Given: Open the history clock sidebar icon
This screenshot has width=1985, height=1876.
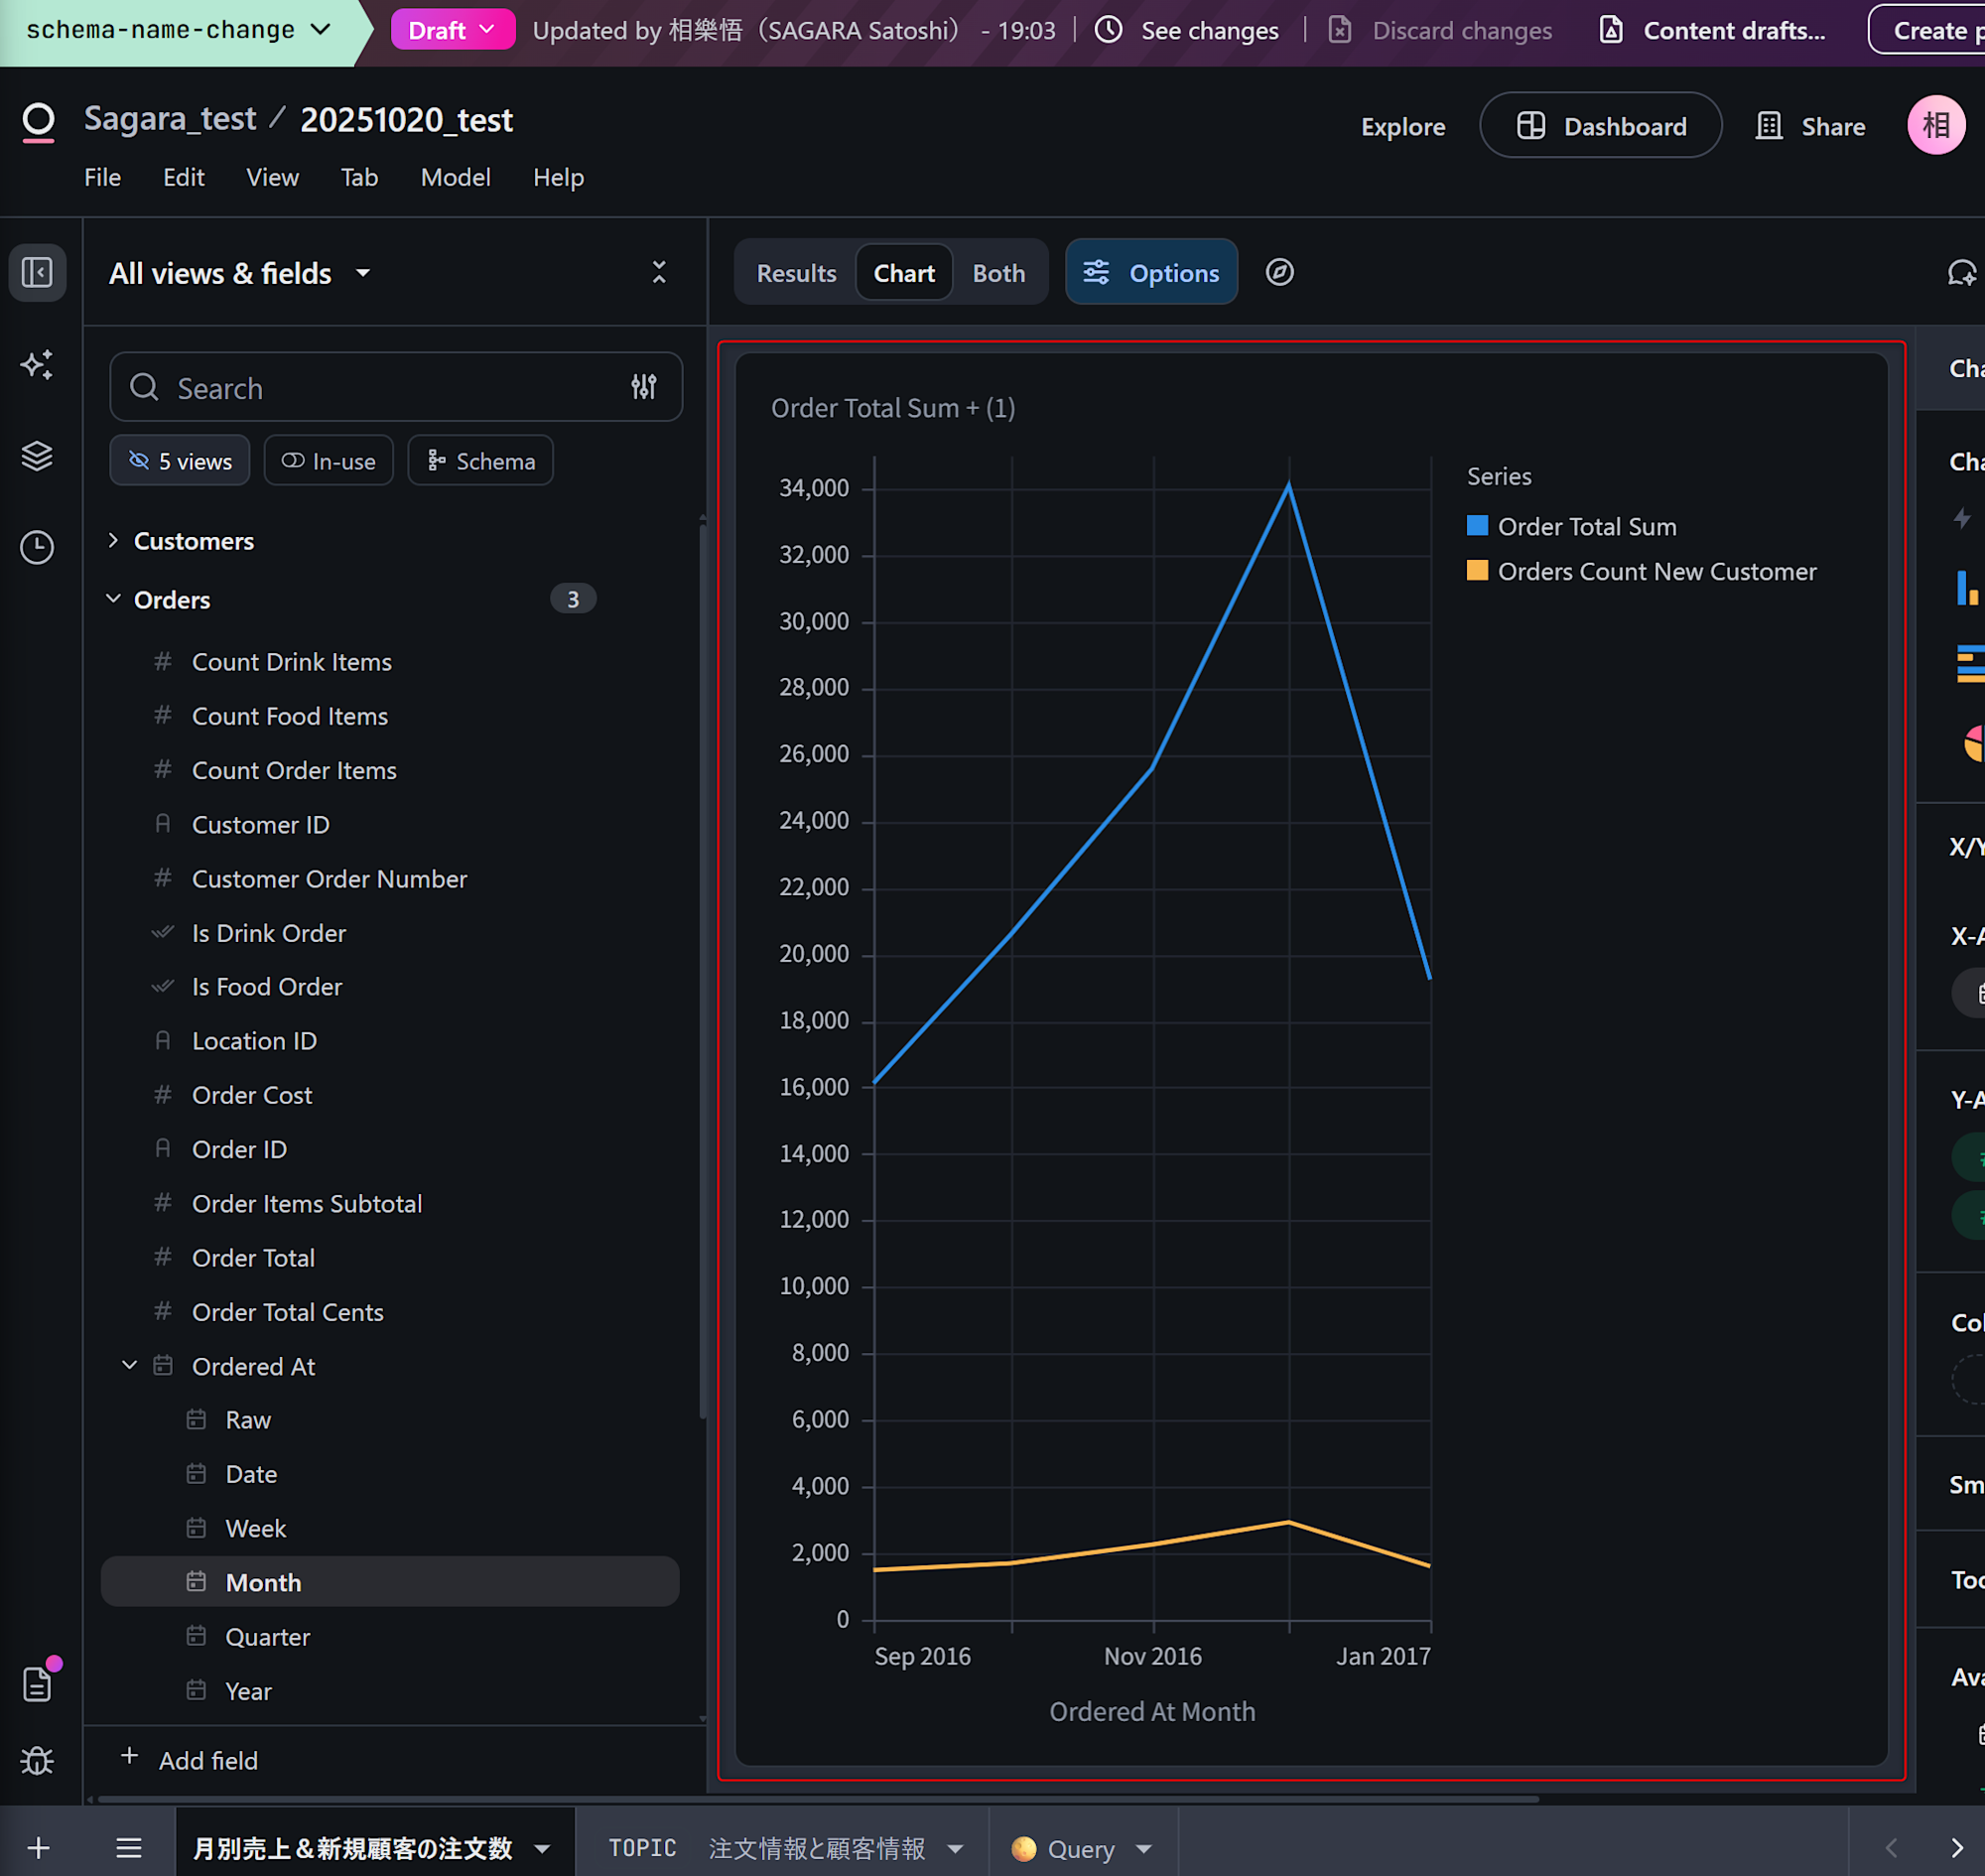Looking at the screenshot, I should 37,547.
